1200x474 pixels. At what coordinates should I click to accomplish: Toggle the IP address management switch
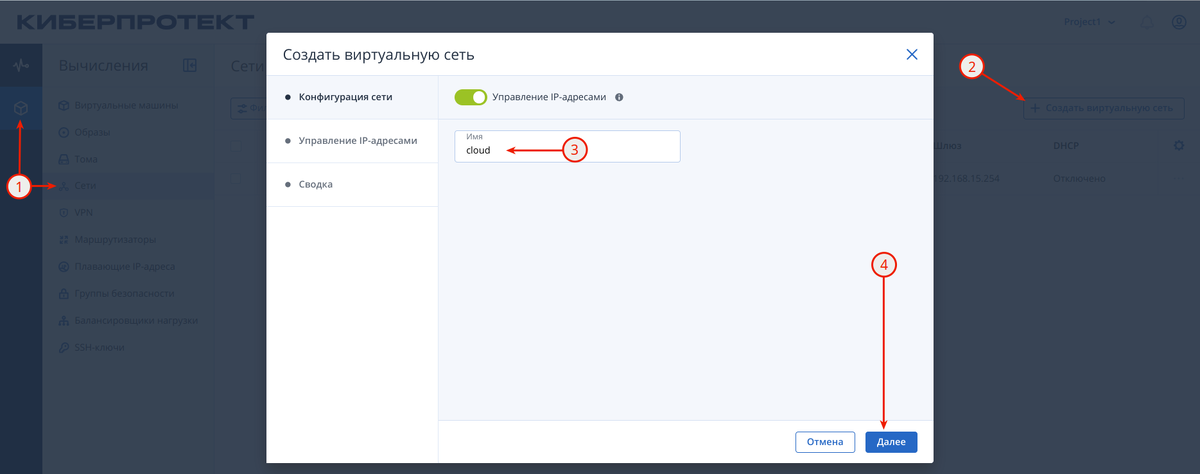pyautogui.click(x=470, y=97)
